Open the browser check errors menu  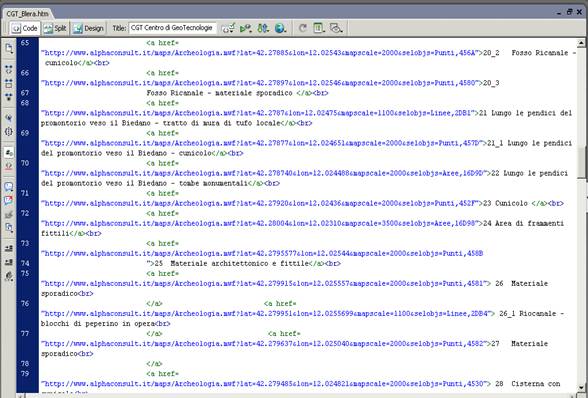[228, 29]
